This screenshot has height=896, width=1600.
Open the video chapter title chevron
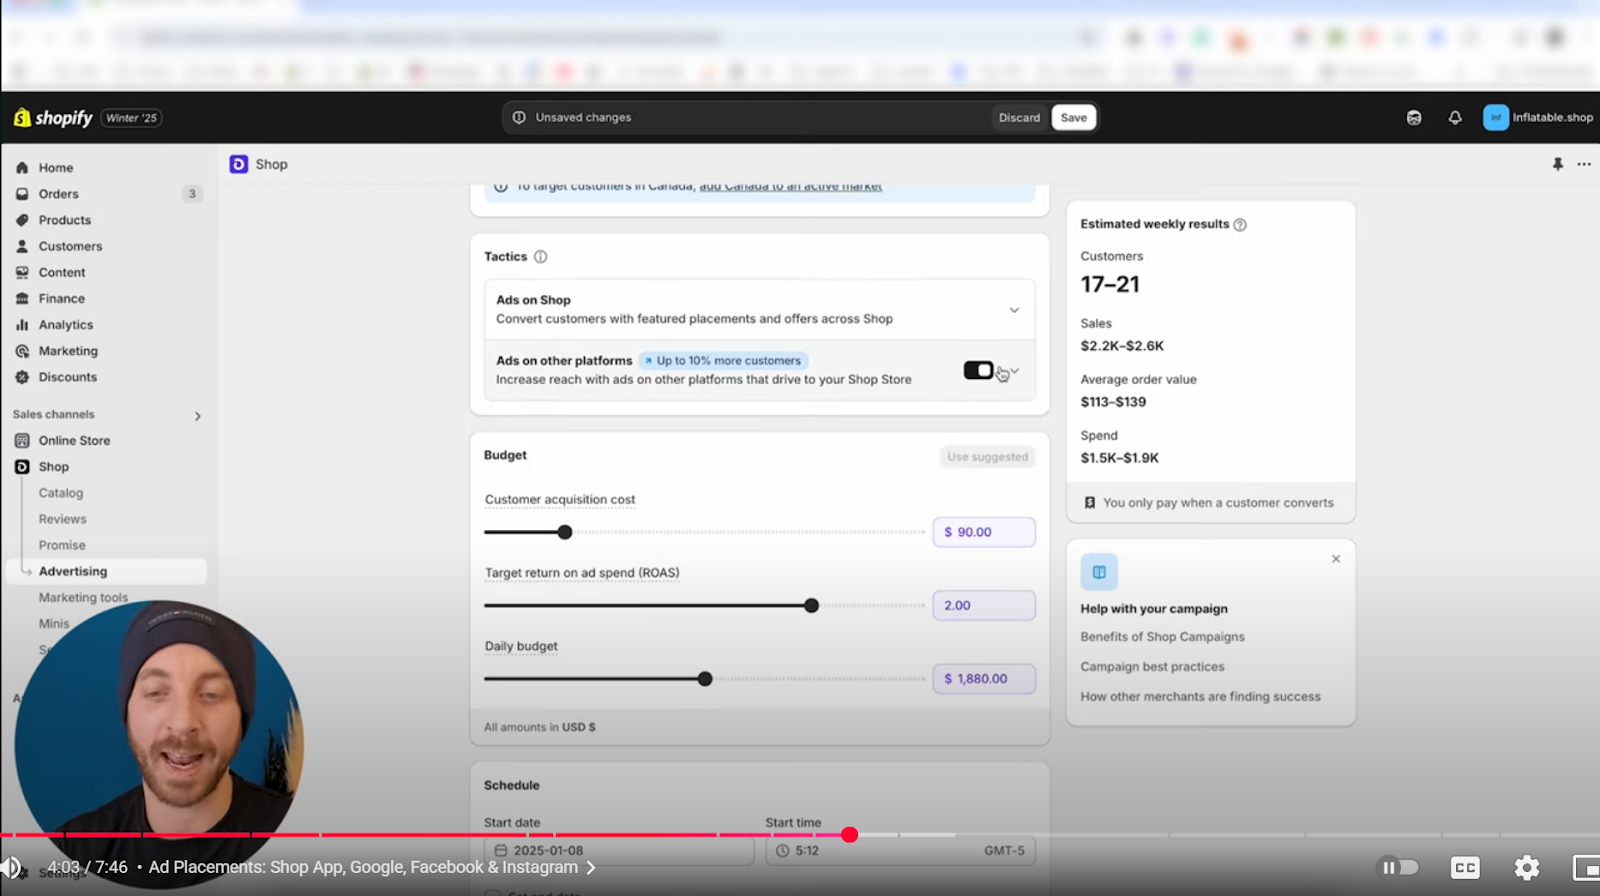[x=591, y=868]
